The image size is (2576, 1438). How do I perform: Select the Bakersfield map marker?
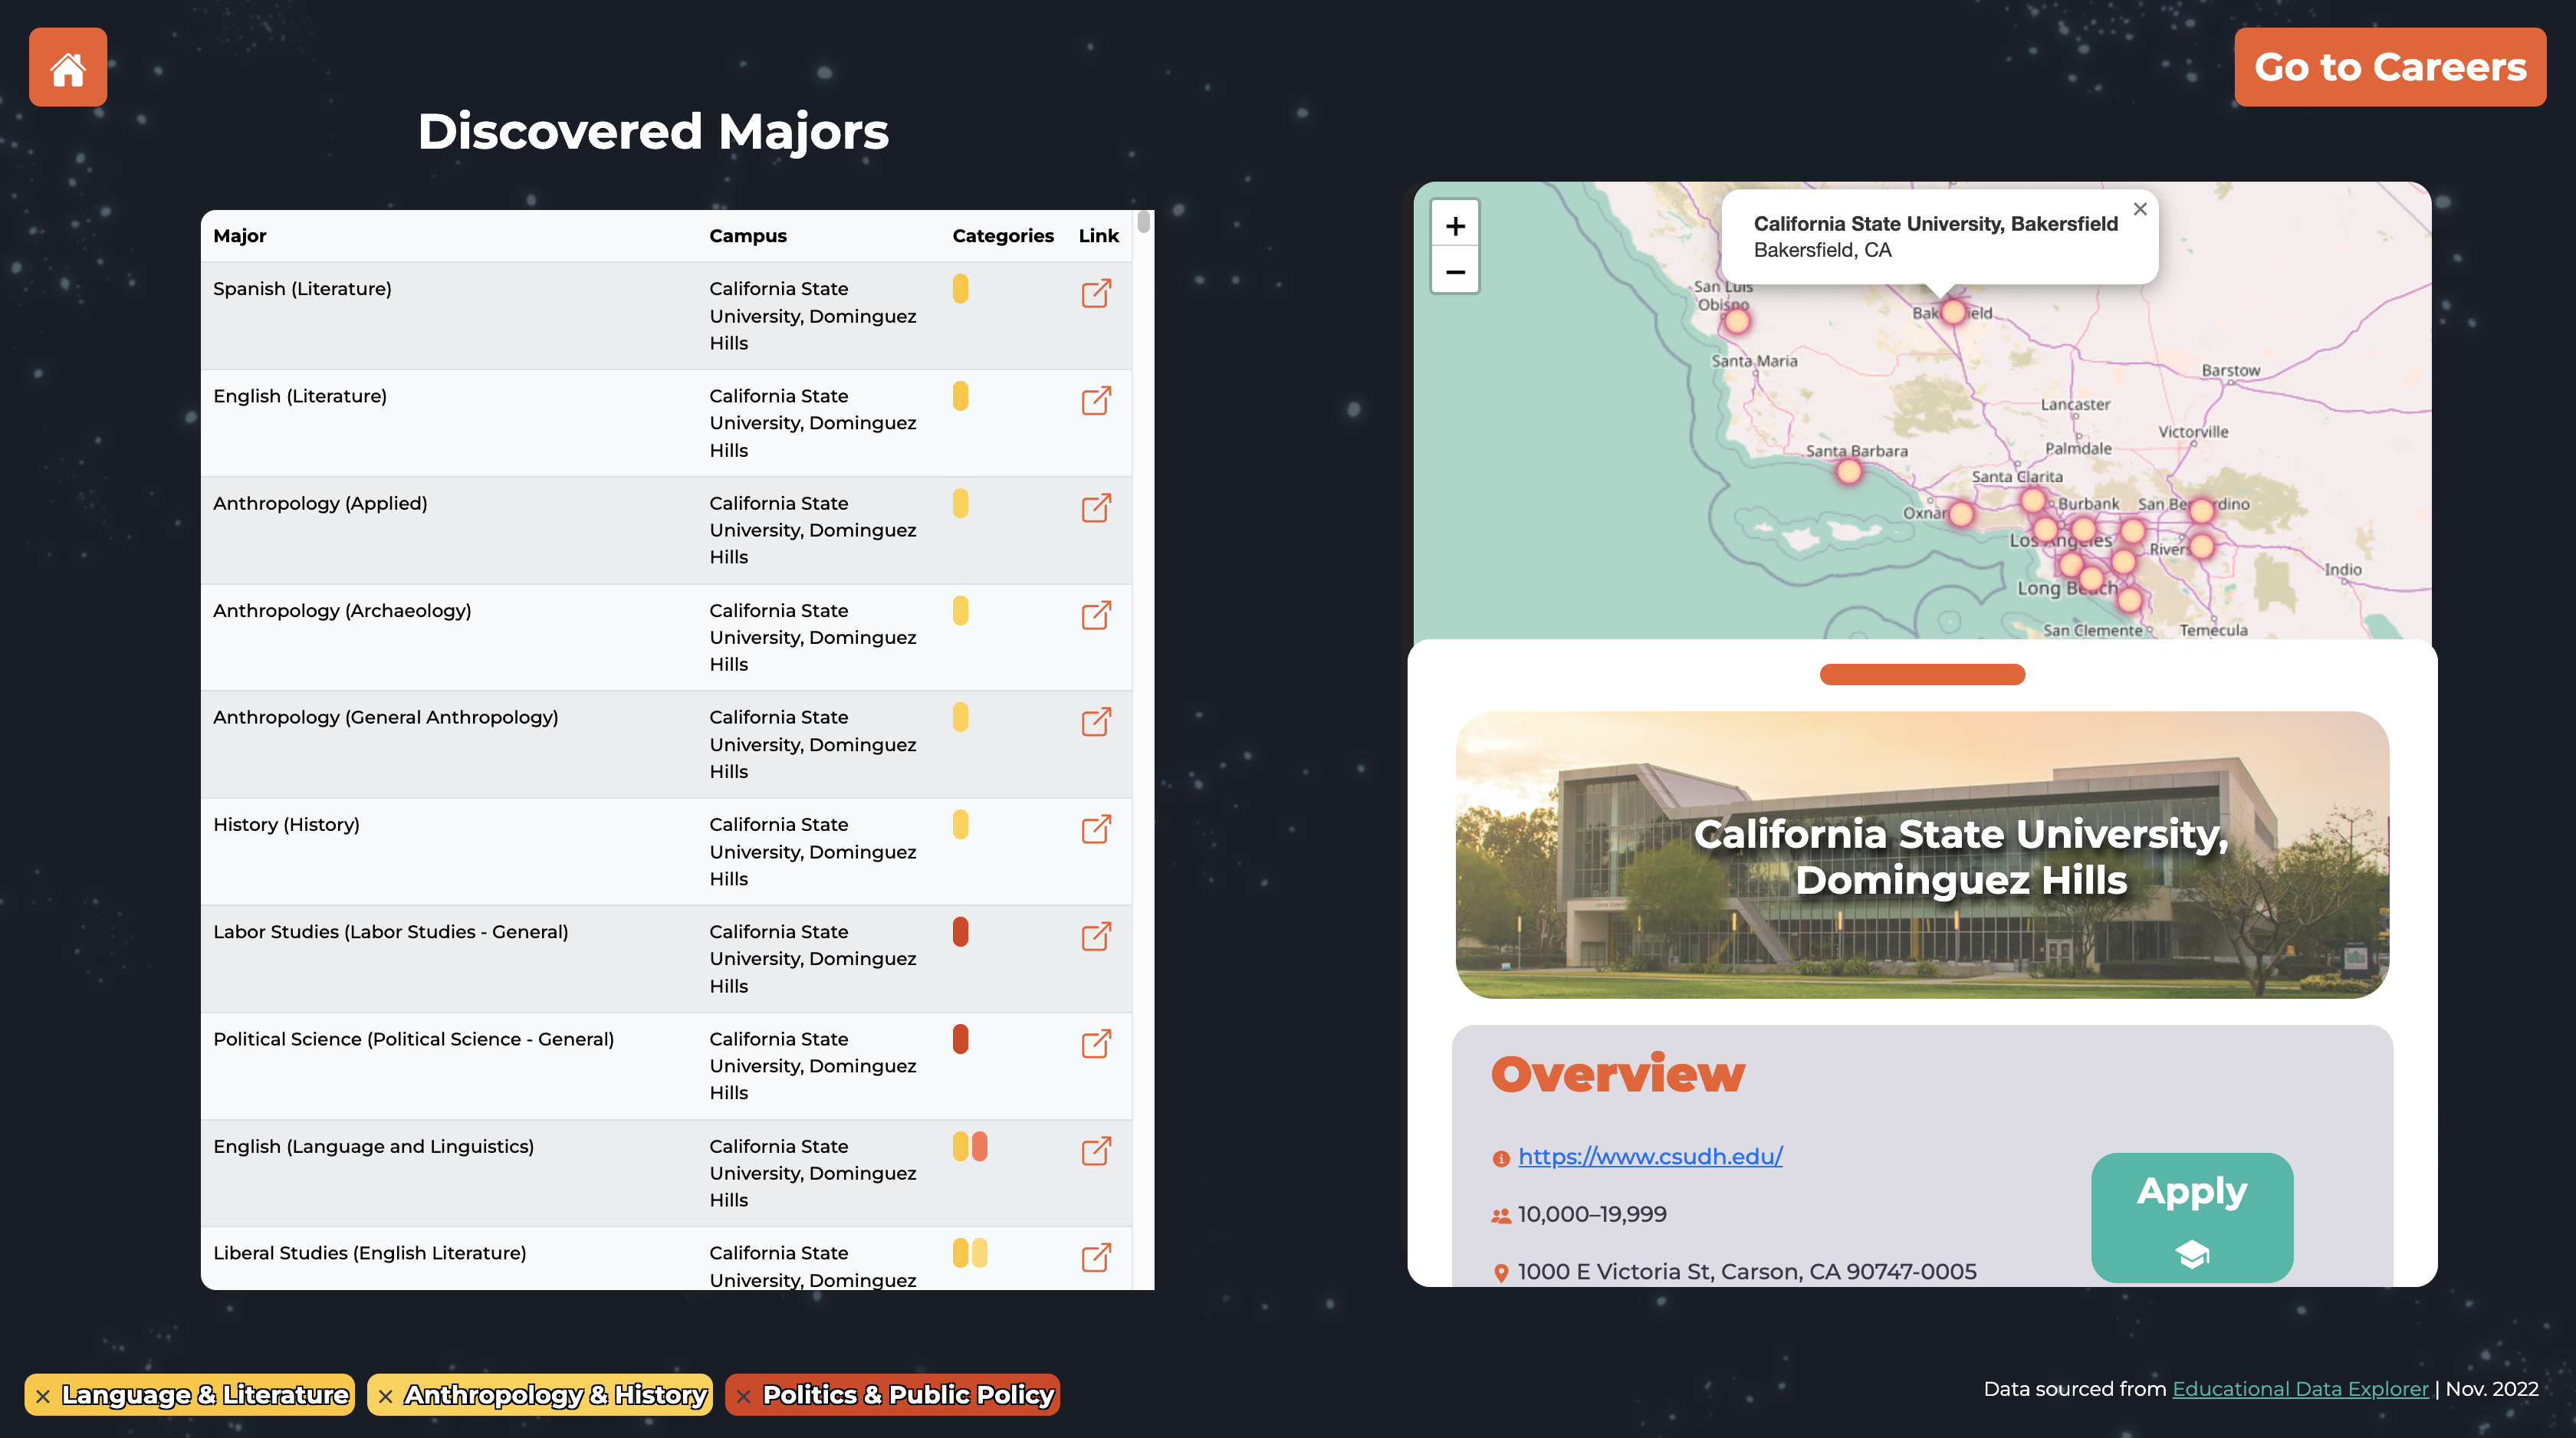tap(1953, 312)
